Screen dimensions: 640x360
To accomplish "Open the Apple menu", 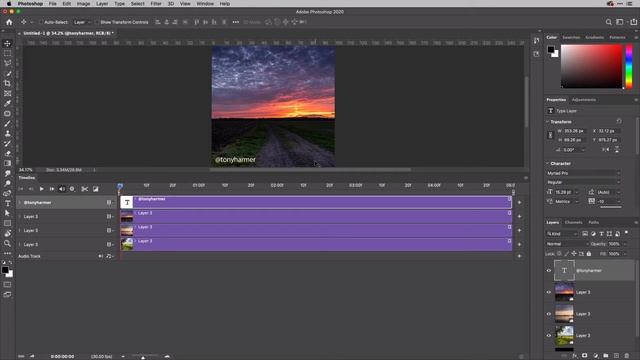I will point(9,4).
